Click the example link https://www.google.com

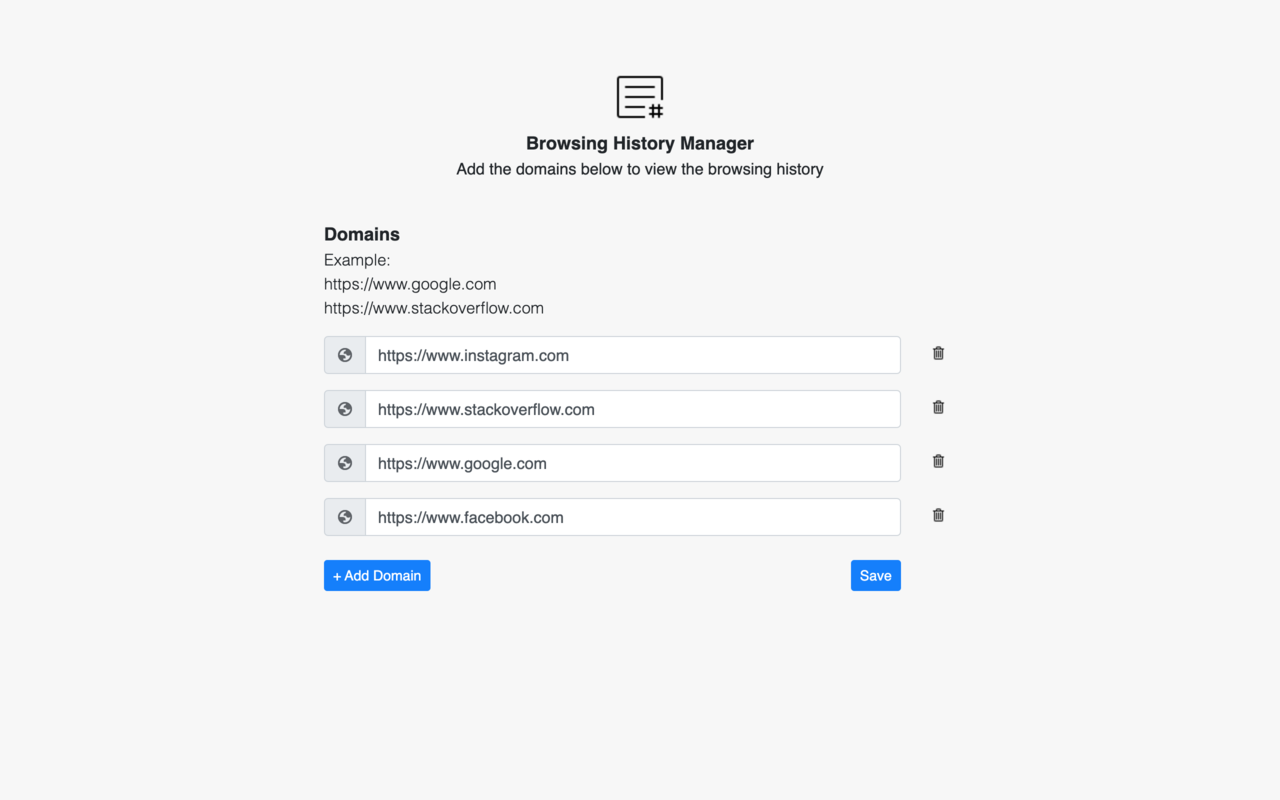coord(410,284)
